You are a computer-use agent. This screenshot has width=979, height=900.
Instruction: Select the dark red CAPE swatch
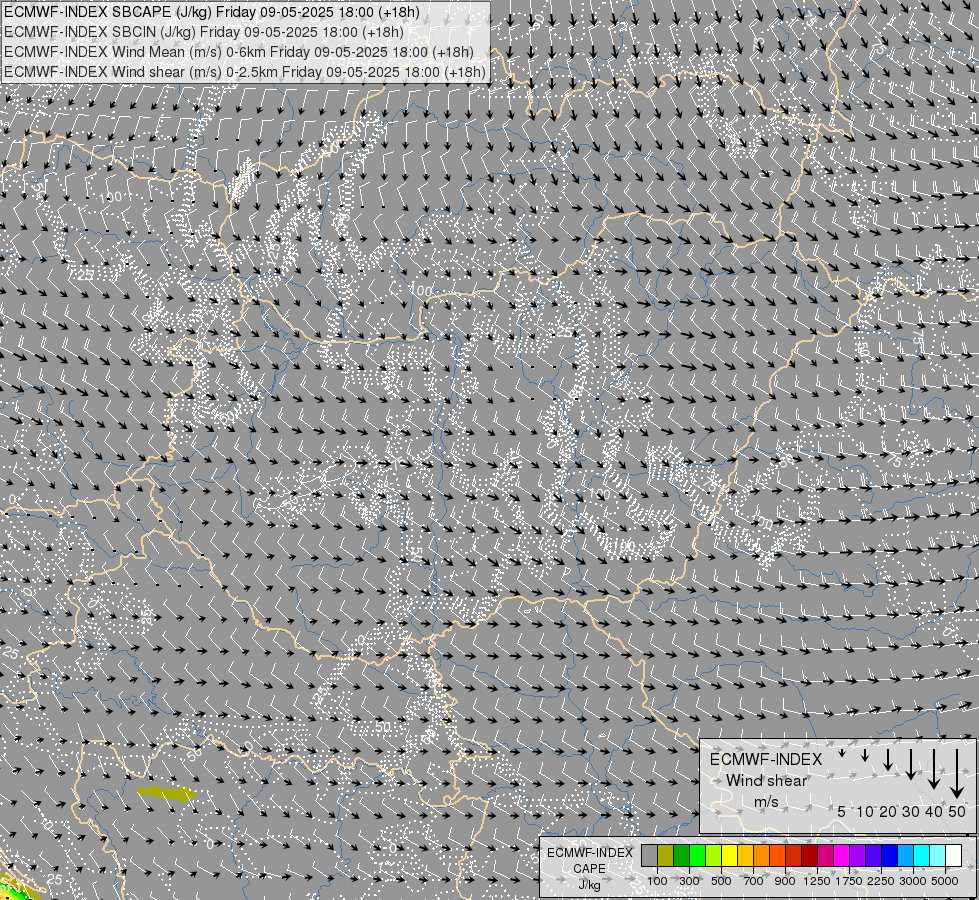[810, 856]
